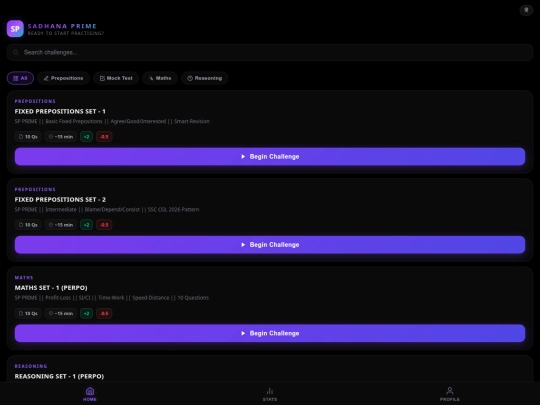Click the SP logo icon
The image size is (540, 405).
15,29
